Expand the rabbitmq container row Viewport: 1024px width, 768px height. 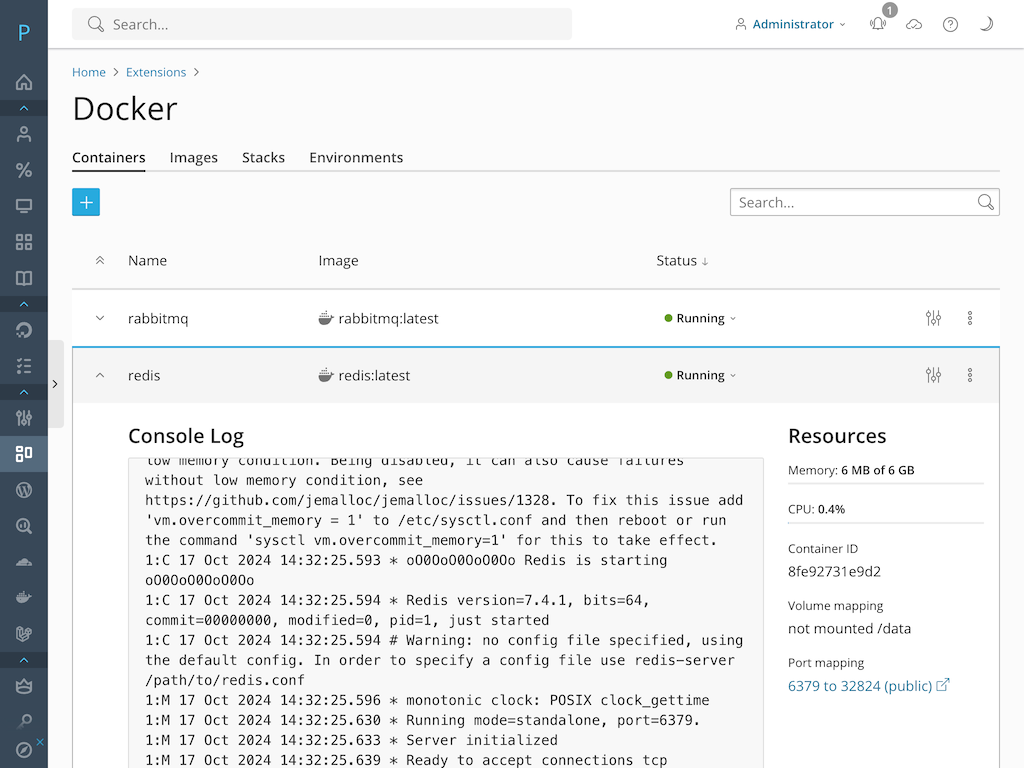99,317
